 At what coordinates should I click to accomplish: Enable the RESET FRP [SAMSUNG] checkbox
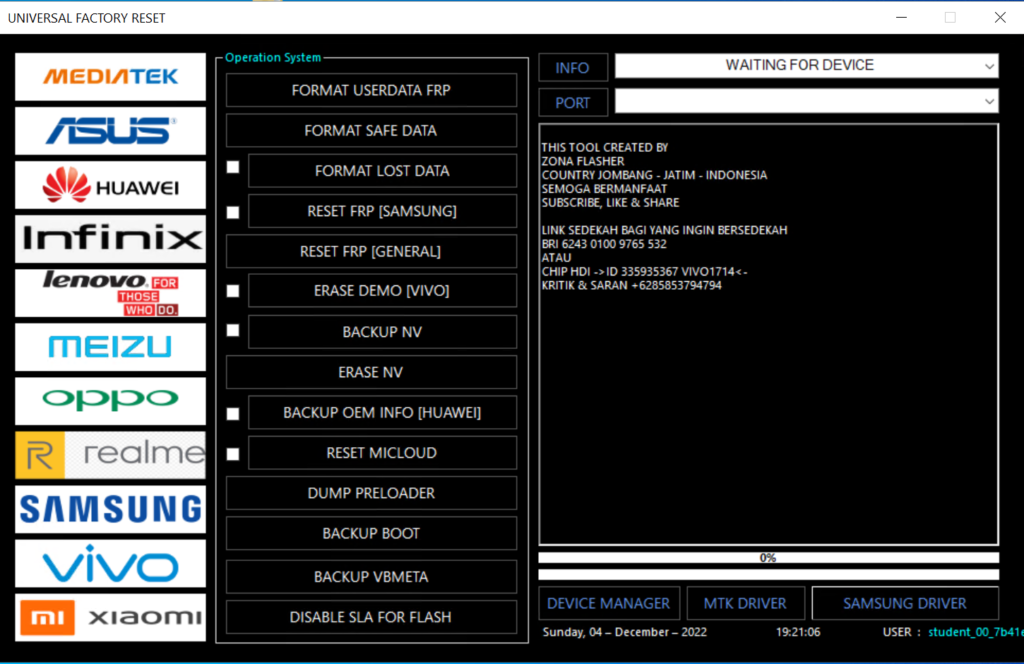(233, 212)
